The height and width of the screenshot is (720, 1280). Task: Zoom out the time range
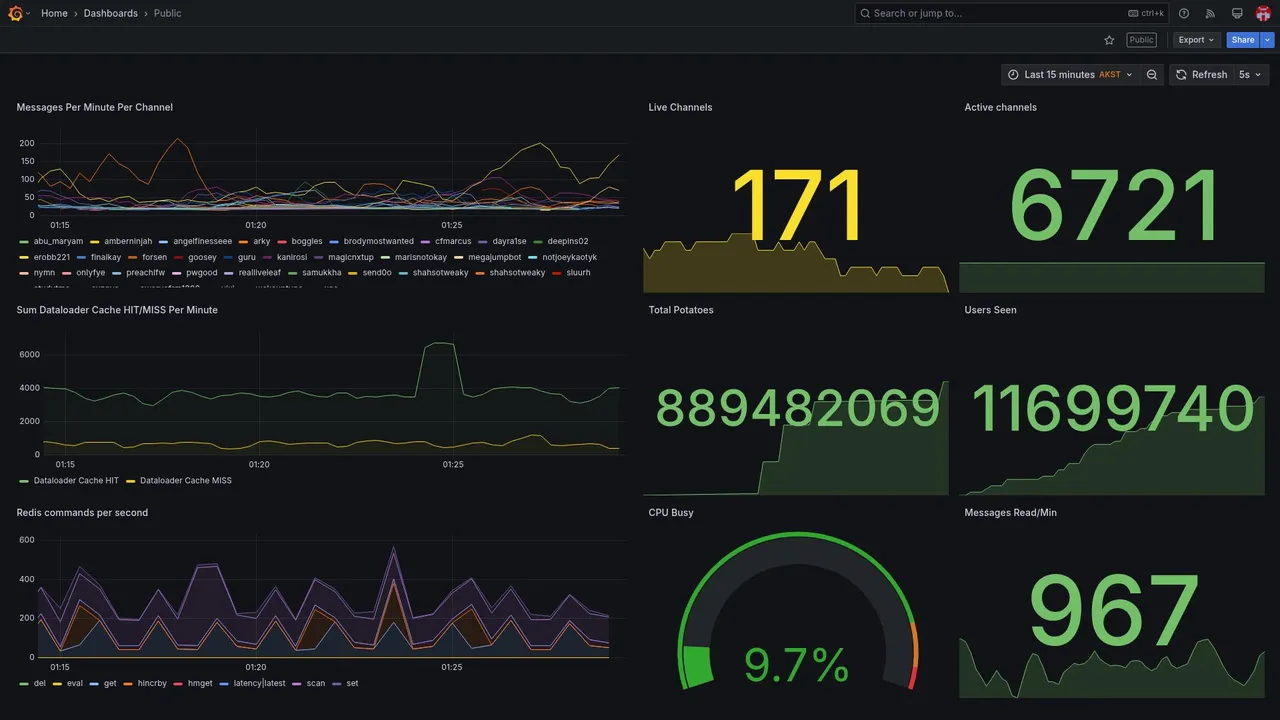tap(1152, 75)
